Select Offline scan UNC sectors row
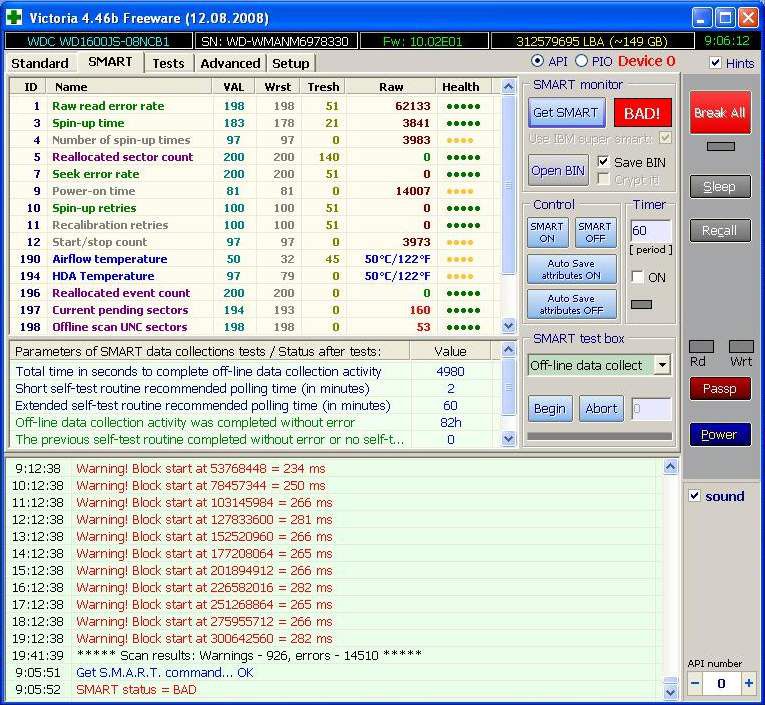This screenshot has width=765, height=705. tap(254, 327)
